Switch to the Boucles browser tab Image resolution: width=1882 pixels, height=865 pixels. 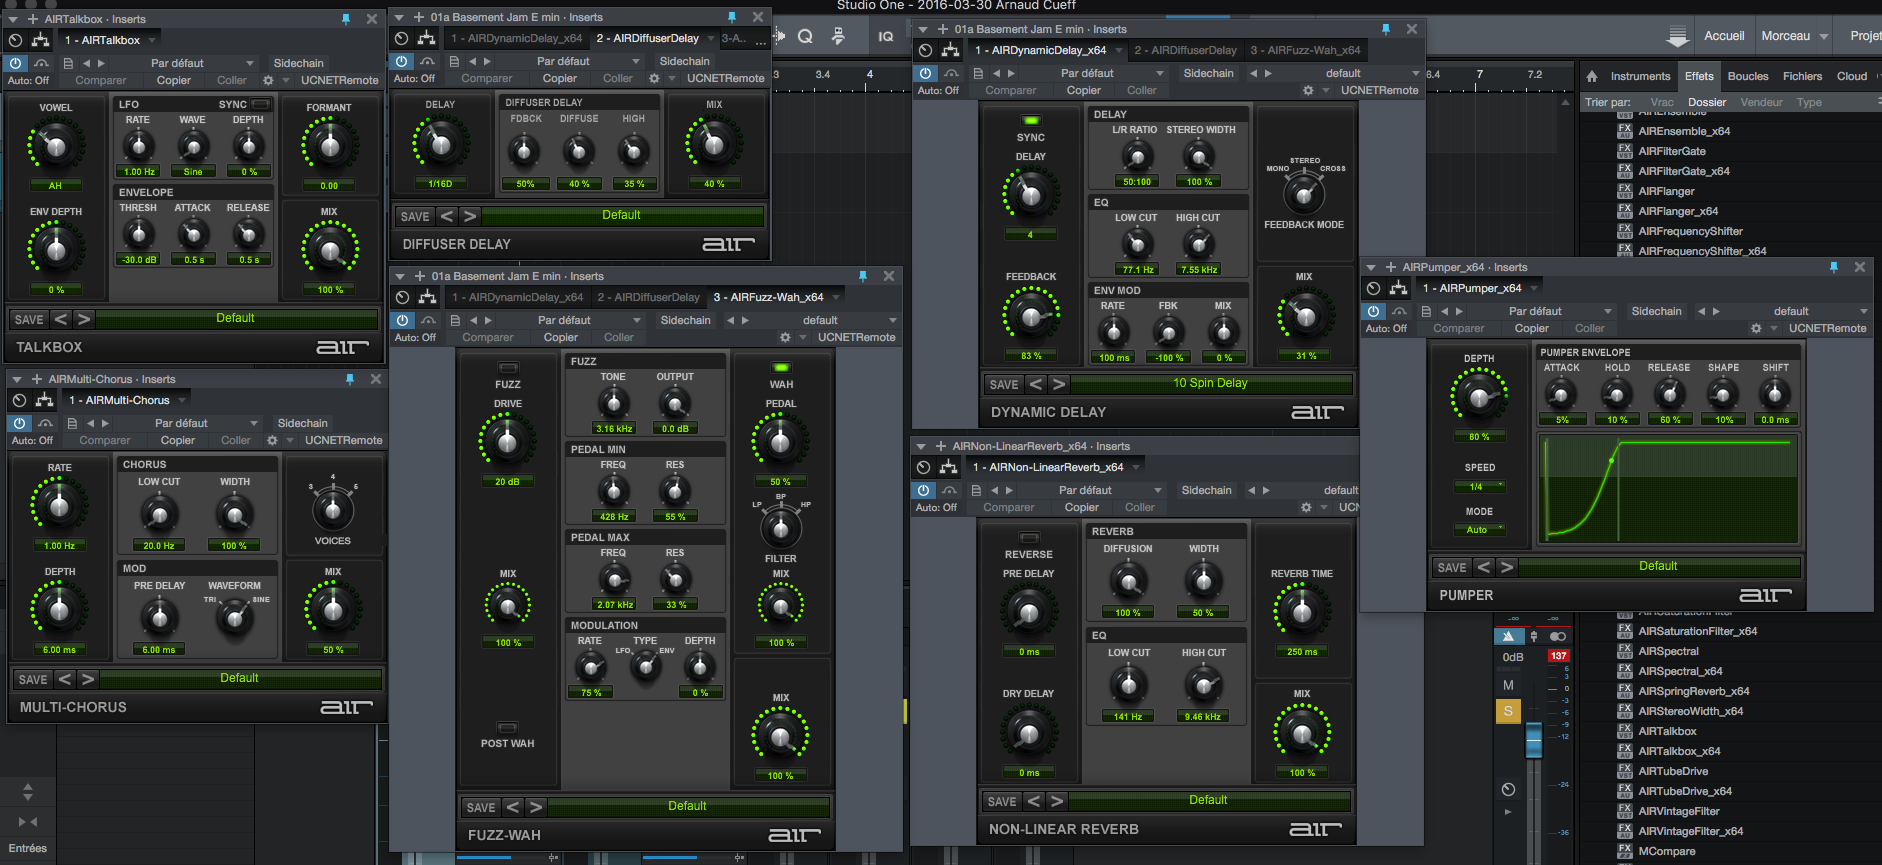pyautogui.click(x=1748, y=76)
